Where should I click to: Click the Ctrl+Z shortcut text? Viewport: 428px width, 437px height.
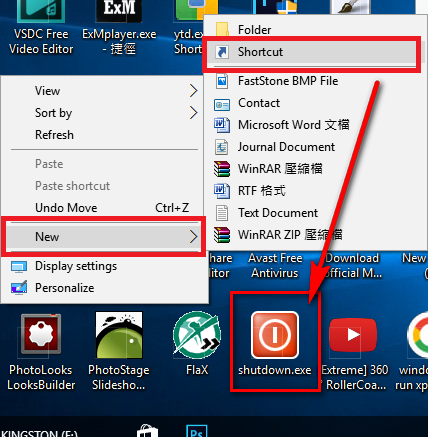pyautogui.click(x=172, y=208)
